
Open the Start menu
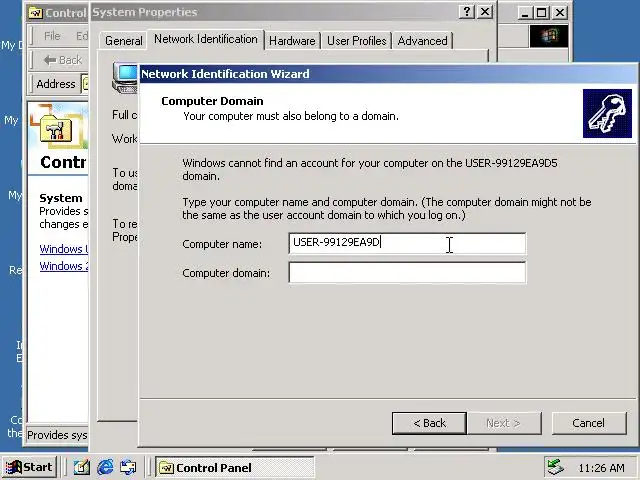(29, 467)
